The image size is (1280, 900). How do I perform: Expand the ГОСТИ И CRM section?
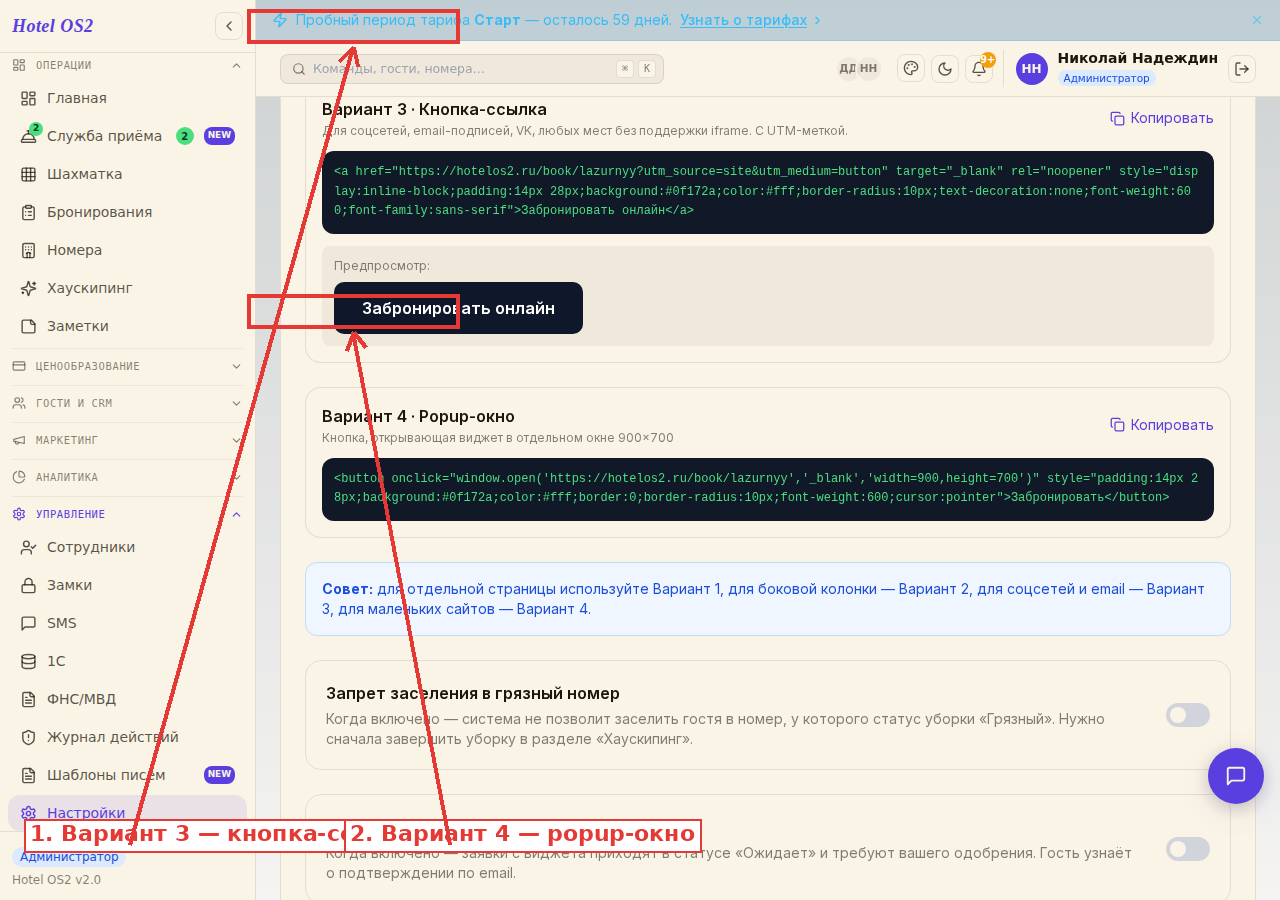[x=127, y=403]
